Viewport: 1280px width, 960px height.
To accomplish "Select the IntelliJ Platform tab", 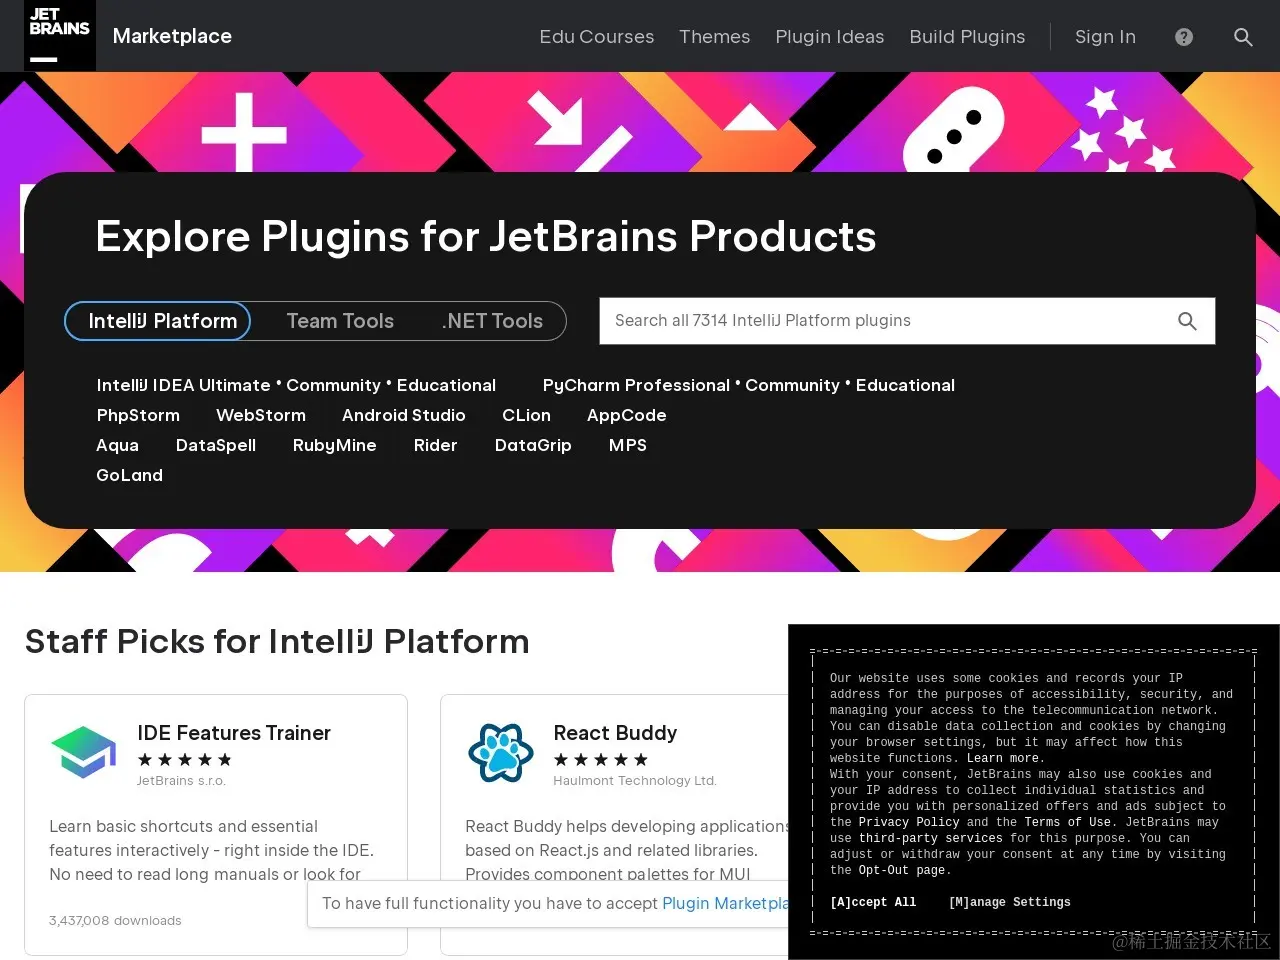I will click(x=158, y=321).
